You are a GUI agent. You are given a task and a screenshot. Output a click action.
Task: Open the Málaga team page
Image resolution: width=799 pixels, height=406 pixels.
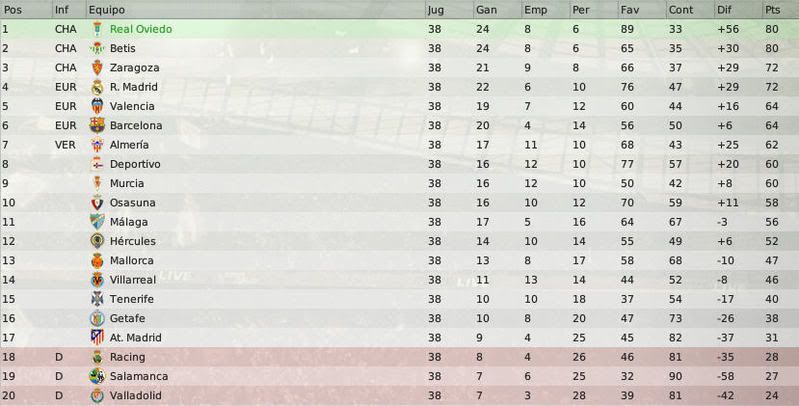129,222
